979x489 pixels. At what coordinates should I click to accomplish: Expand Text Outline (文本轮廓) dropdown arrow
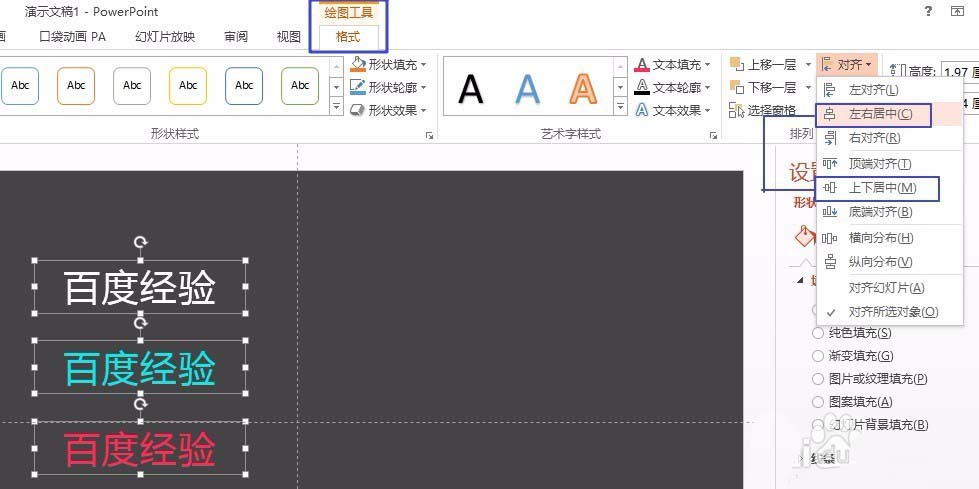click(707, 87)
